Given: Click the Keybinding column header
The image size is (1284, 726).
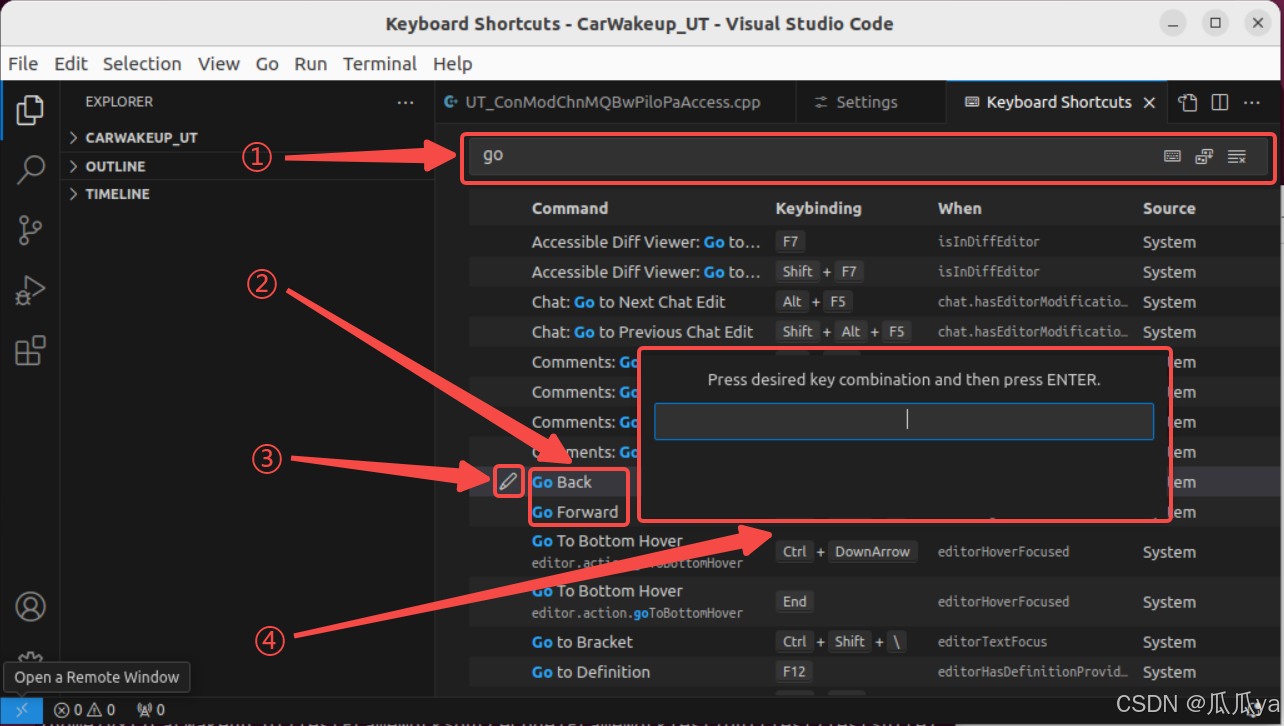Looking at the screenshot, I should click(x=818, y=208).
